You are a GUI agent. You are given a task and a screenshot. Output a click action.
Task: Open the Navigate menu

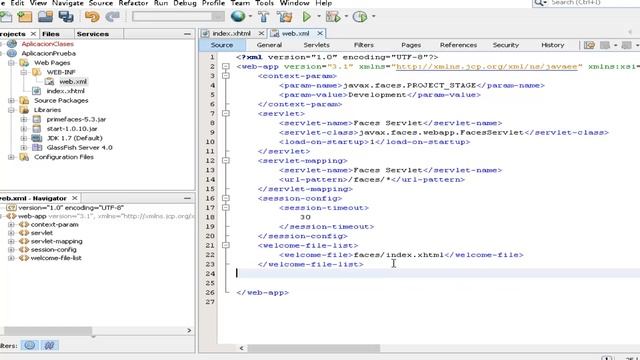point(68,3)
